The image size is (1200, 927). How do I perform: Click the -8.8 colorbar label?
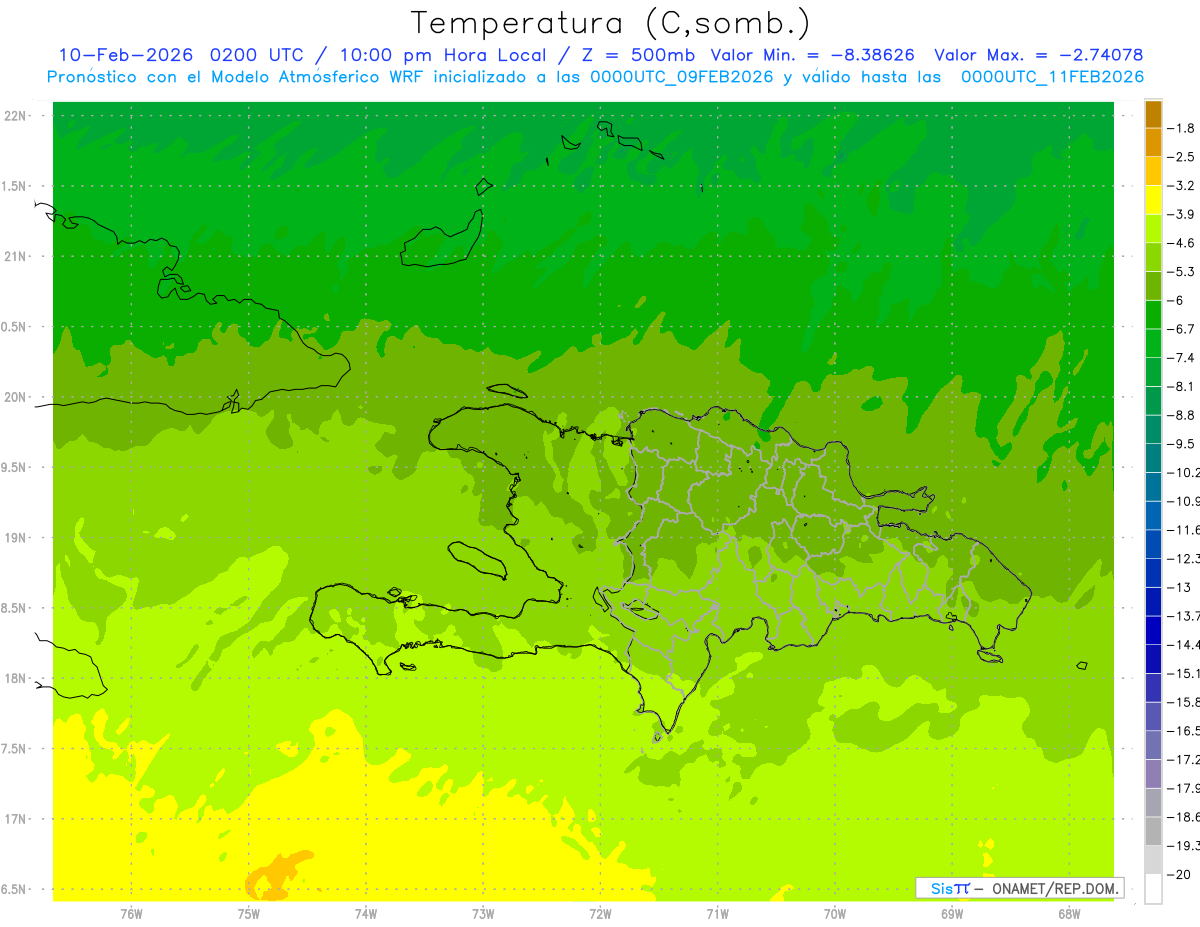(1182, 415)
